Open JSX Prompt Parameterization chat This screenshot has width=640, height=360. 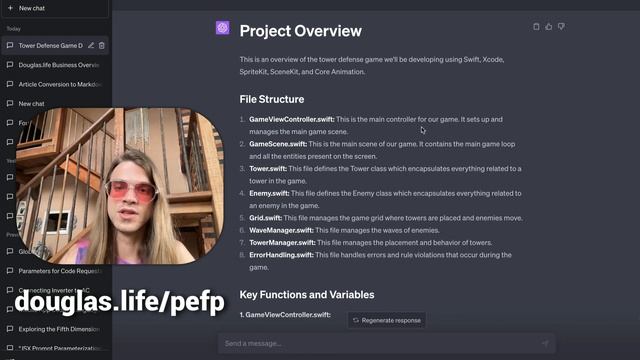[56, 348]
